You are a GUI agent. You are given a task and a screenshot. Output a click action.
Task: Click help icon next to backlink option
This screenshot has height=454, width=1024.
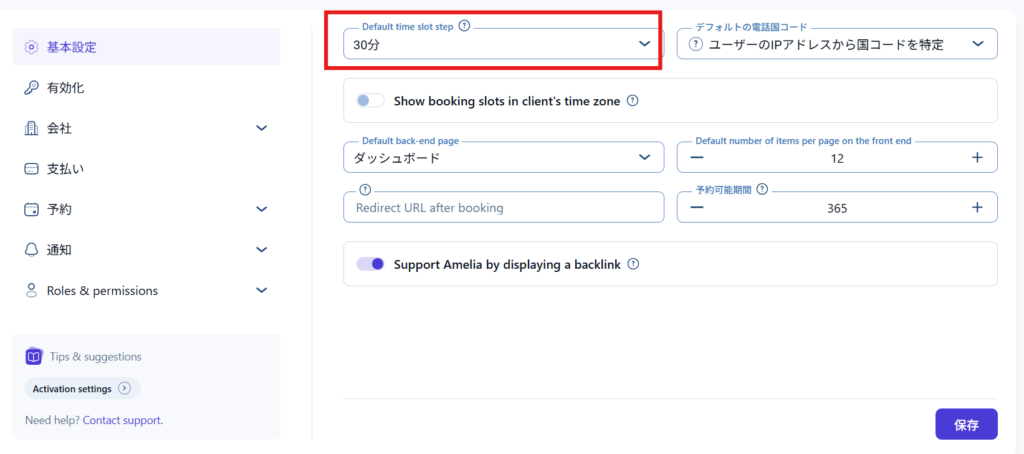632,264
